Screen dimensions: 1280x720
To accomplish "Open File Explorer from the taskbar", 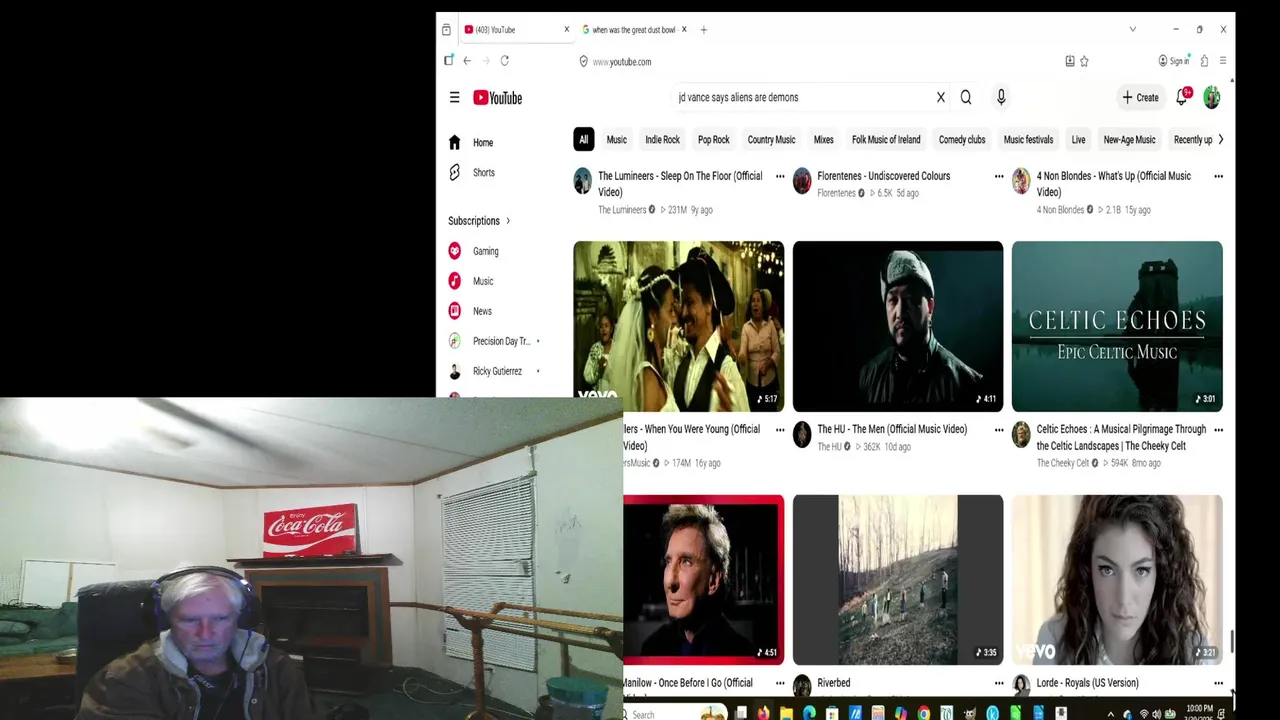I will (786, 713).
